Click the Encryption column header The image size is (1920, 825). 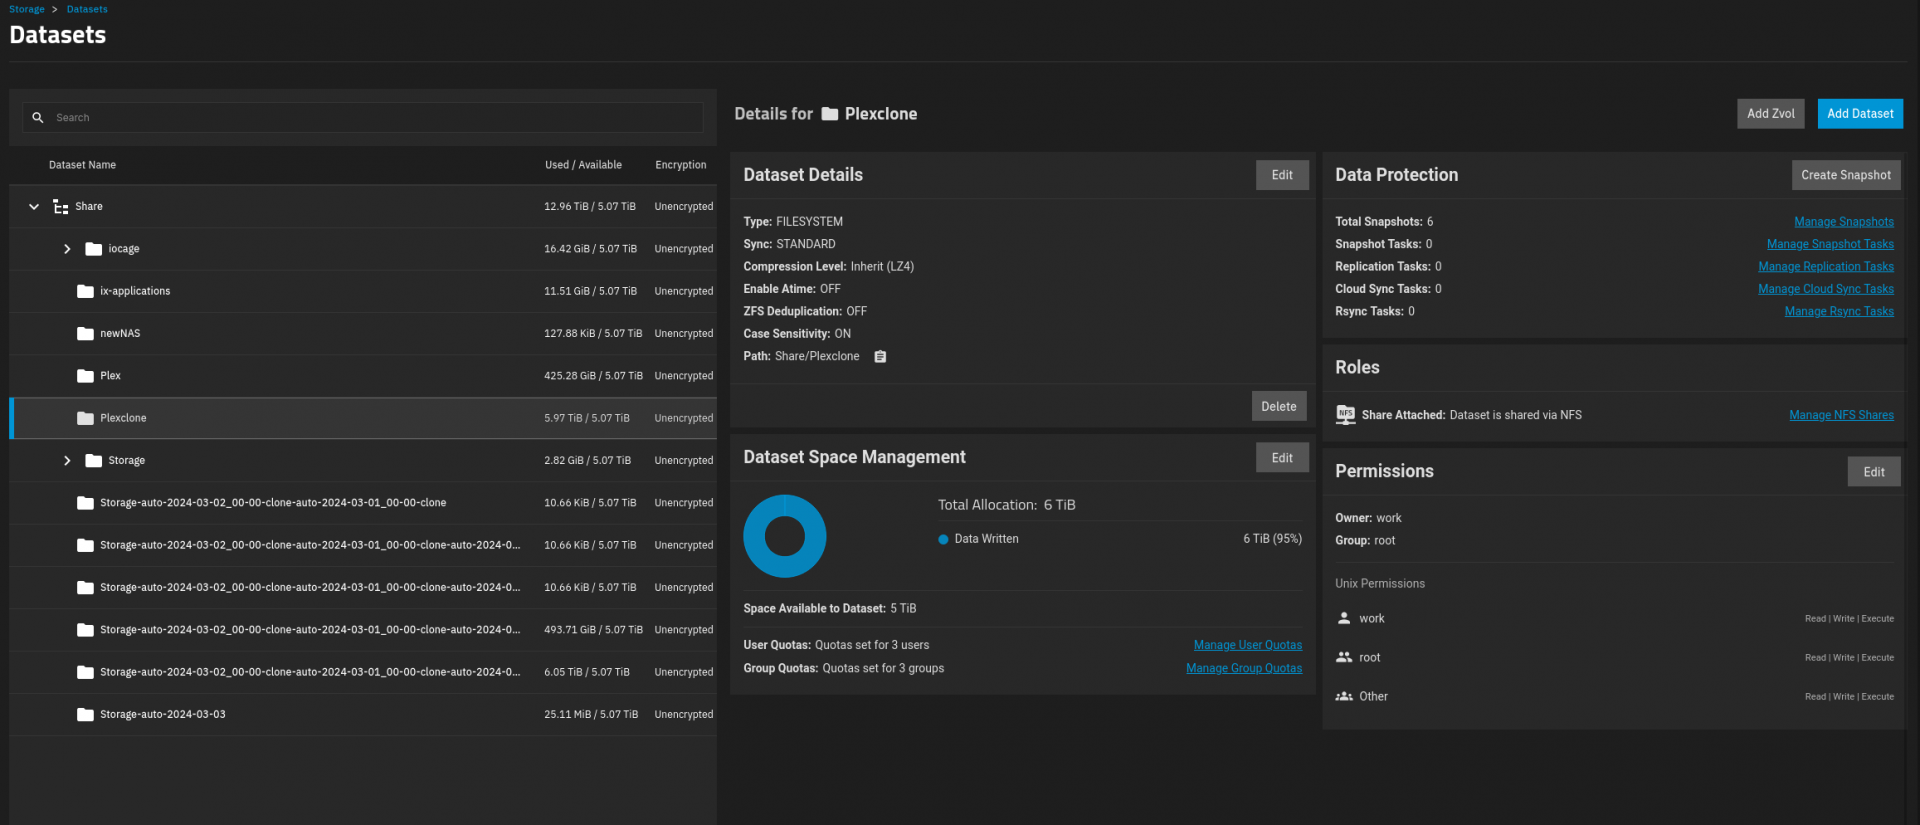click(x=681, y=165)
